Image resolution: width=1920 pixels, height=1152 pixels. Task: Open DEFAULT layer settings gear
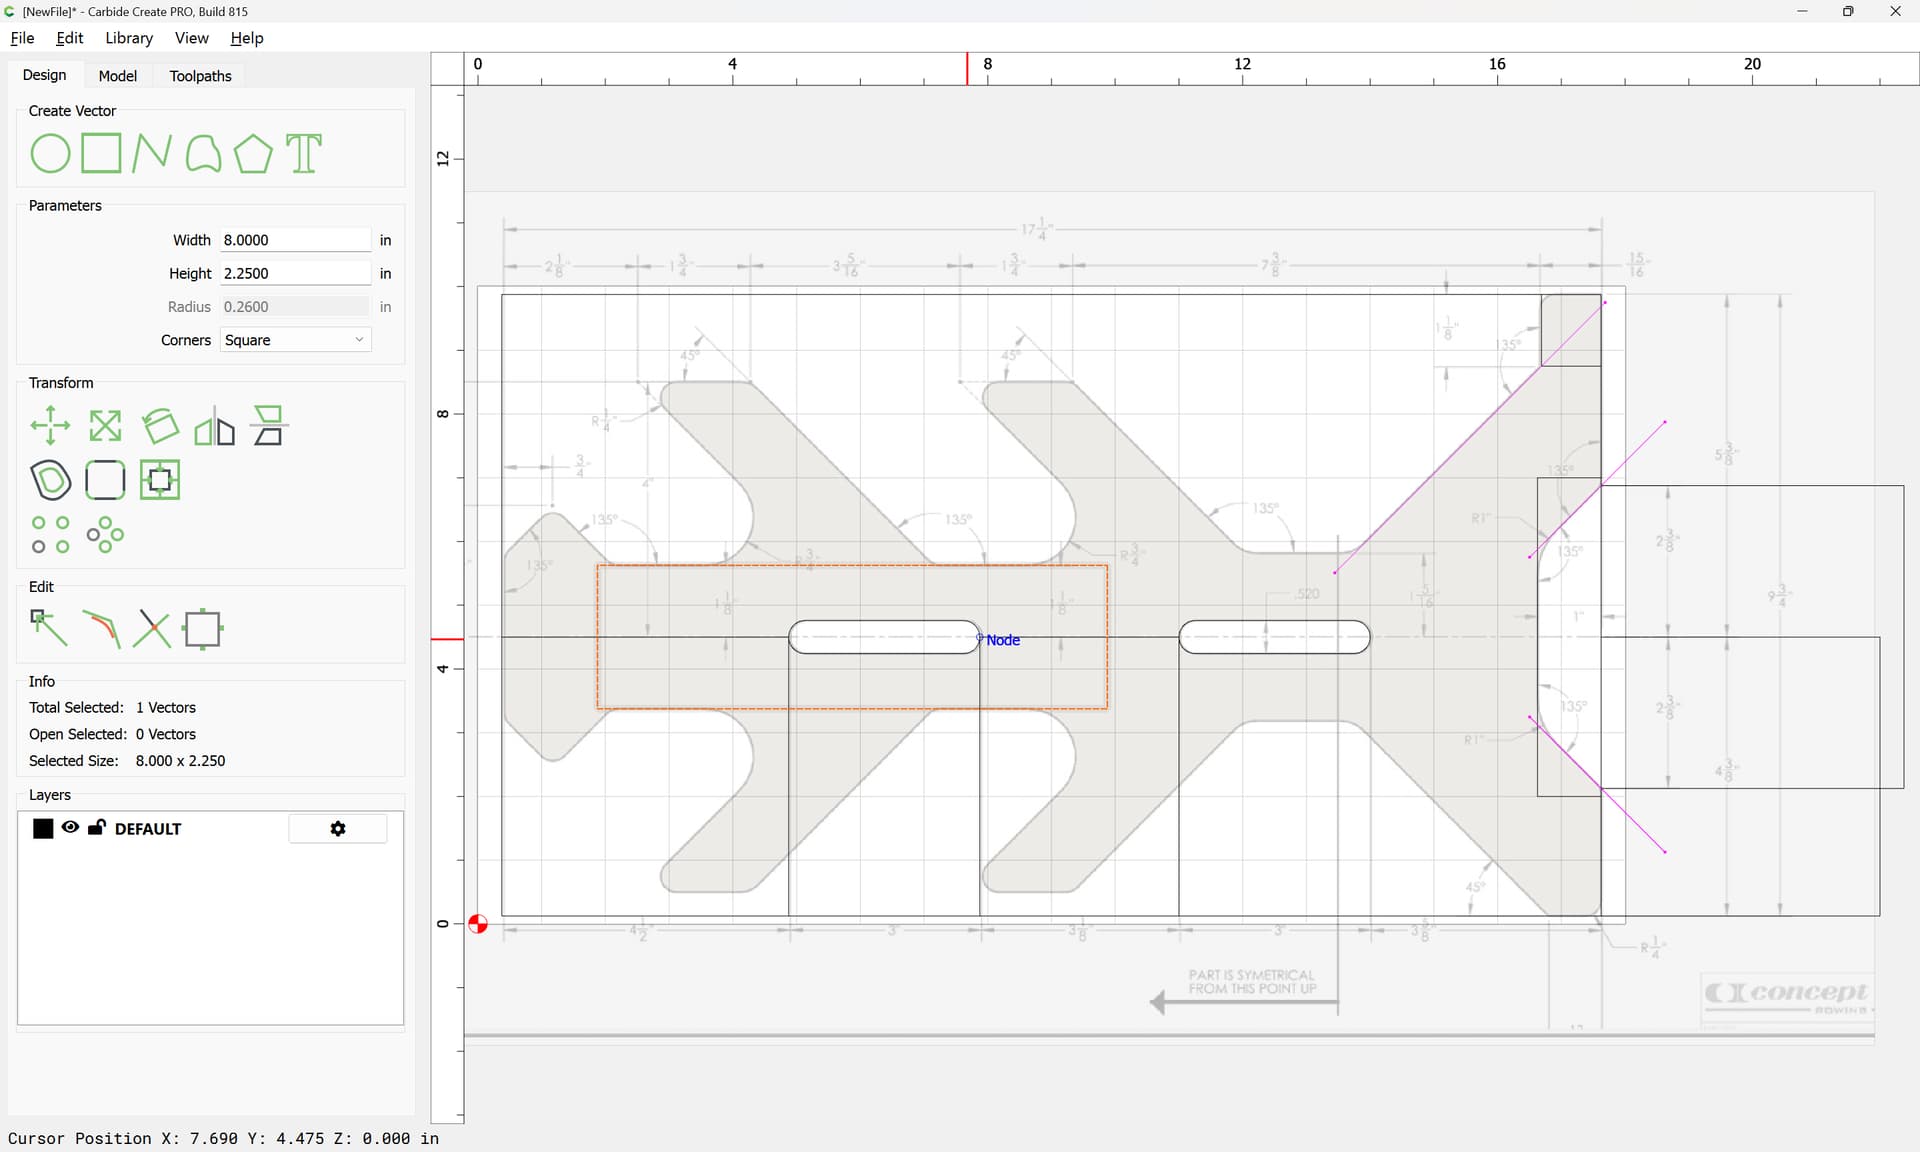point(338,829)
